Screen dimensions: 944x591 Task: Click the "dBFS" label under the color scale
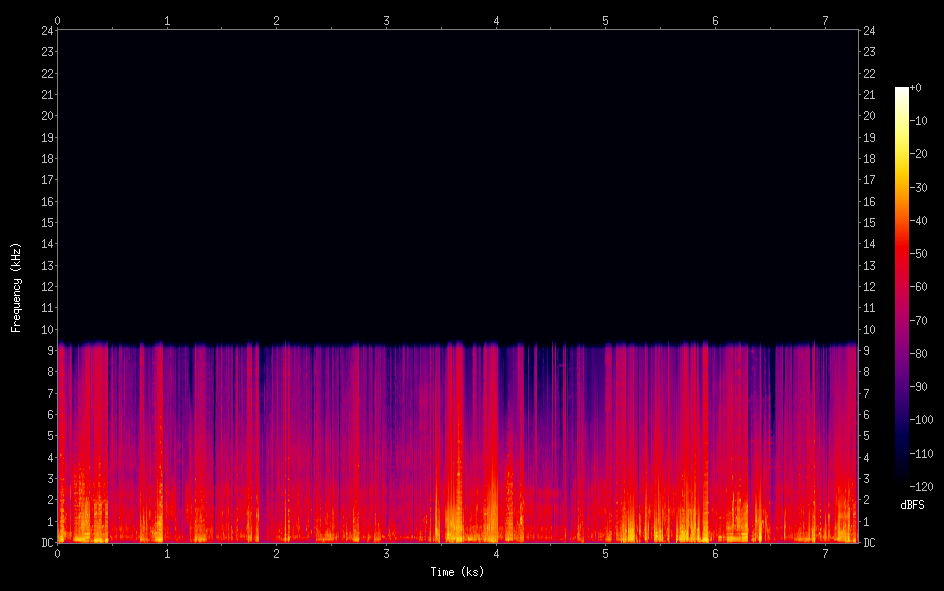(x=912, y=505)
